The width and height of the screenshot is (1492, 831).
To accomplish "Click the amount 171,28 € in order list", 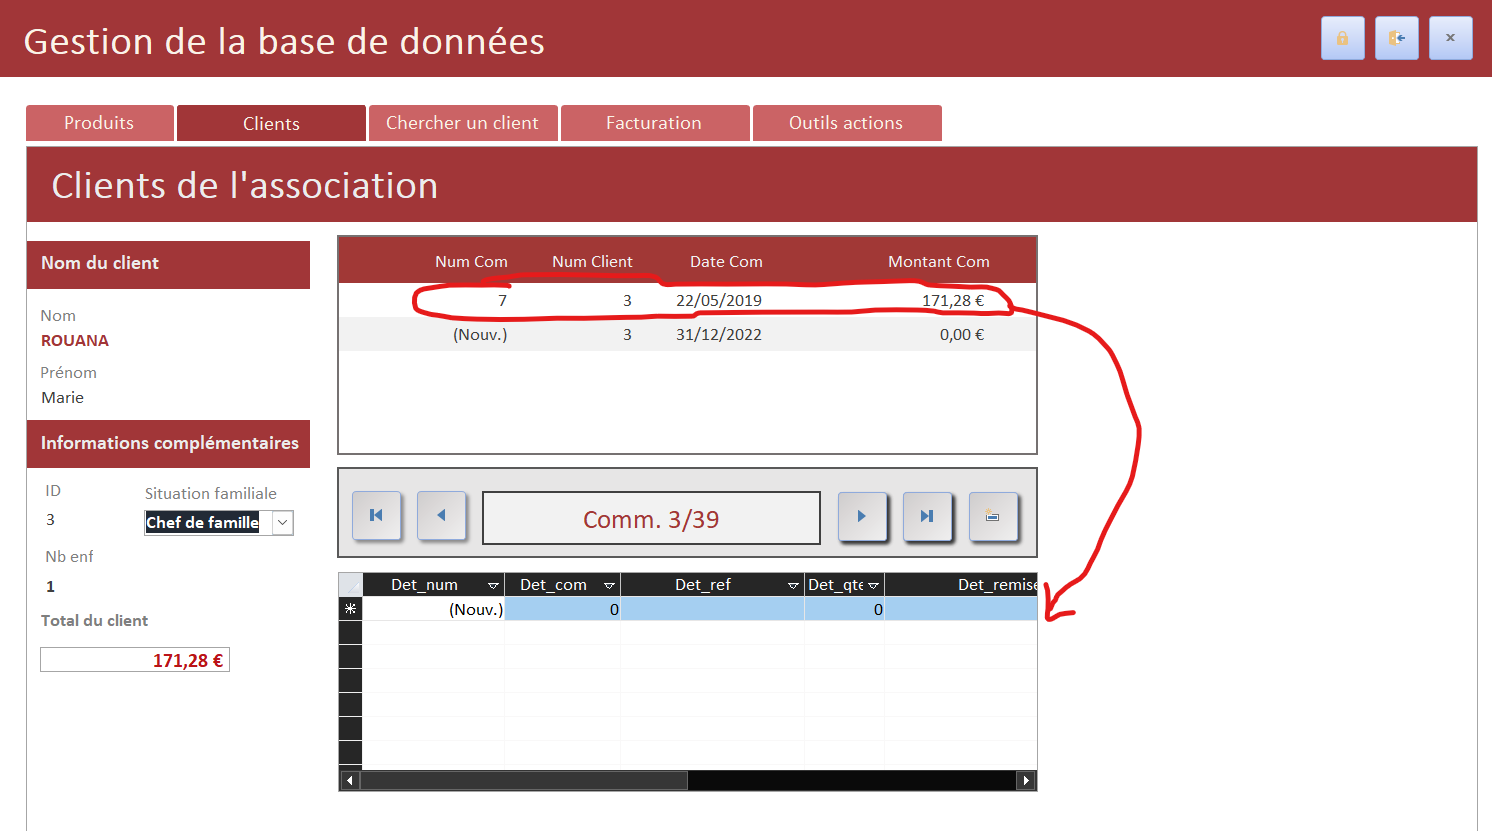I will click(953, 300).
